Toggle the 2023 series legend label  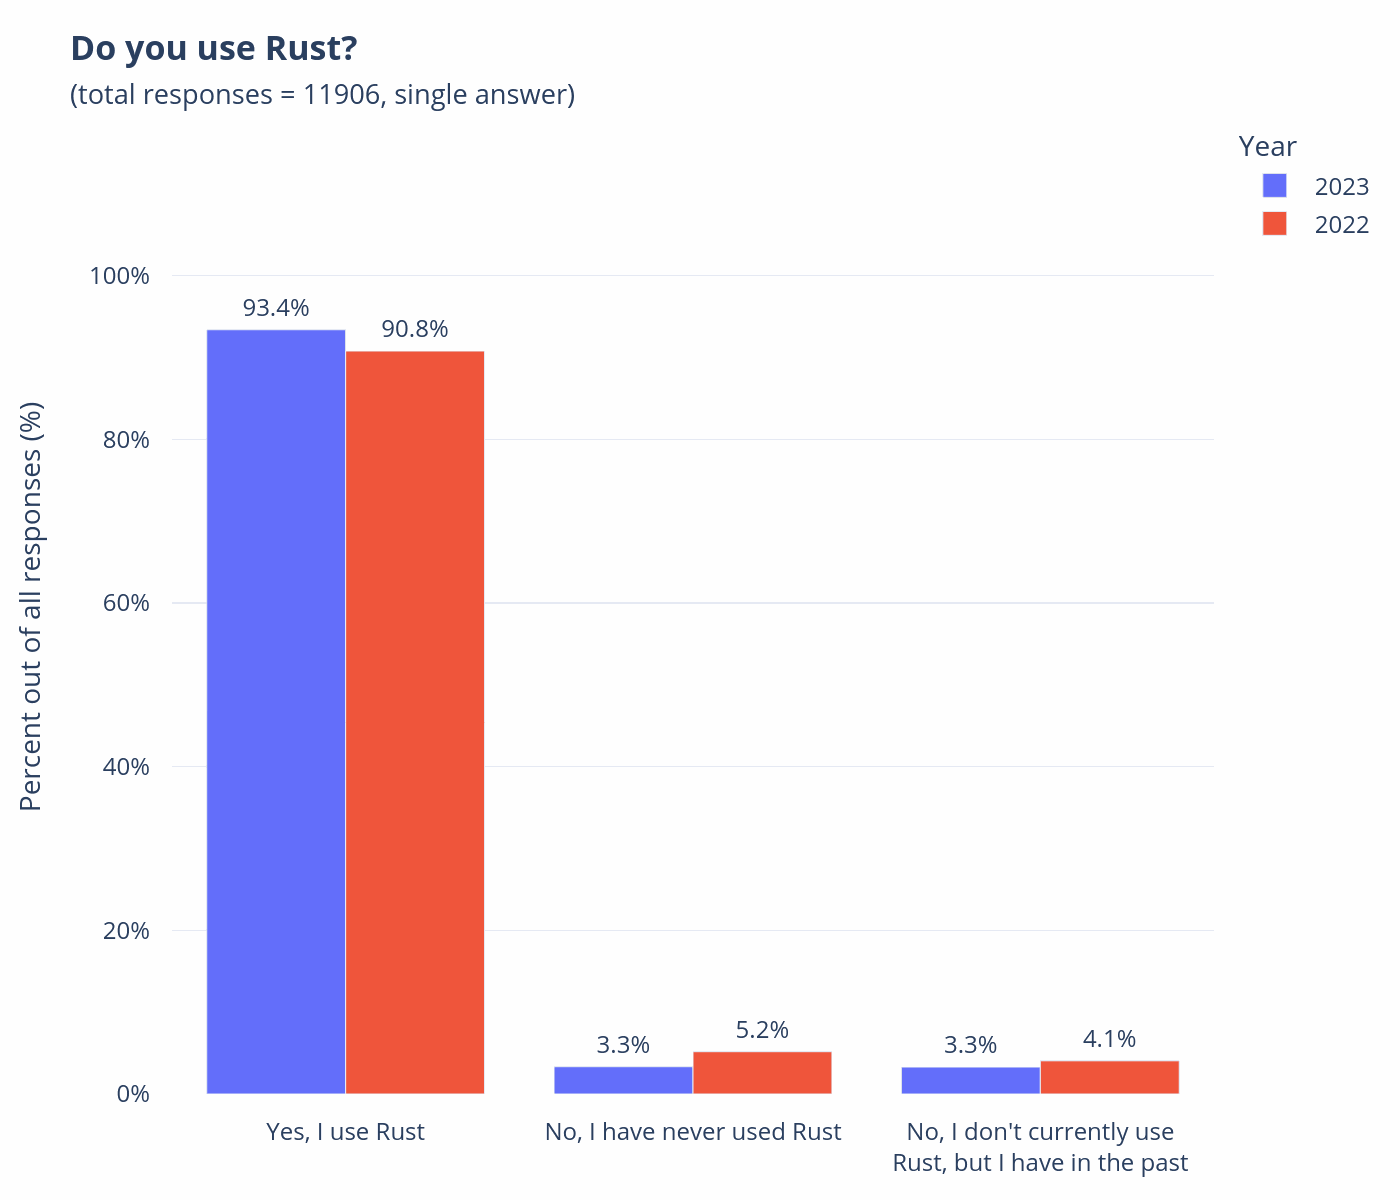(1341, 187)
